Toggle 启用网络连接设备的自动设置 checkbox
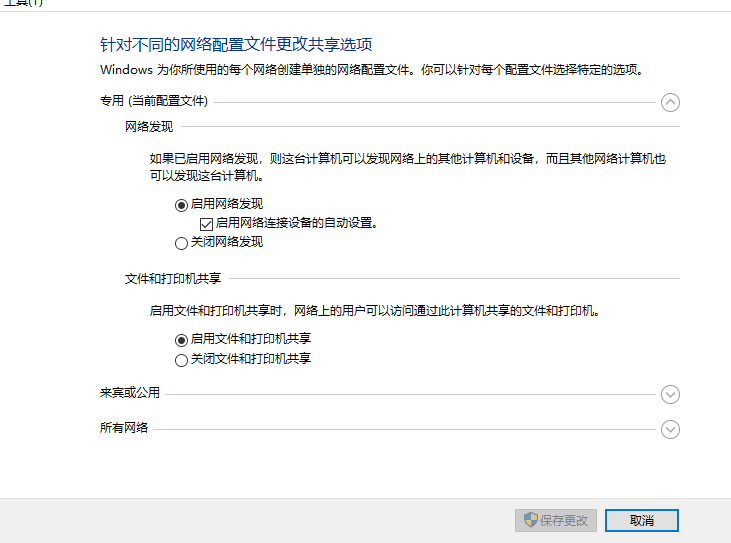The image size is (731, 543). click(206, 224)
